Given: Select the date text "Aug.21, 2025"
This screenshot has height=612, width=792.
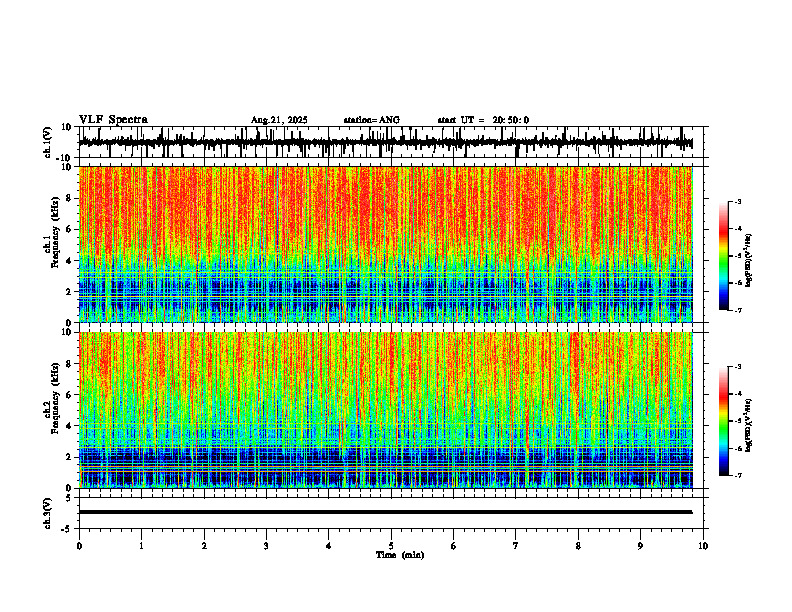Looking at the screenshot, I should [279, 120].
